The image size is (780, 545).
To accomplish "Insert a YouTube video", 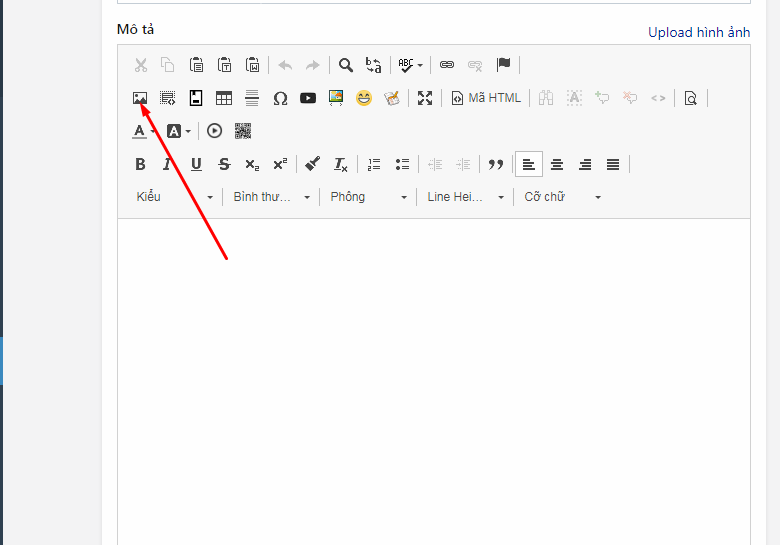I will coord(308,98).
